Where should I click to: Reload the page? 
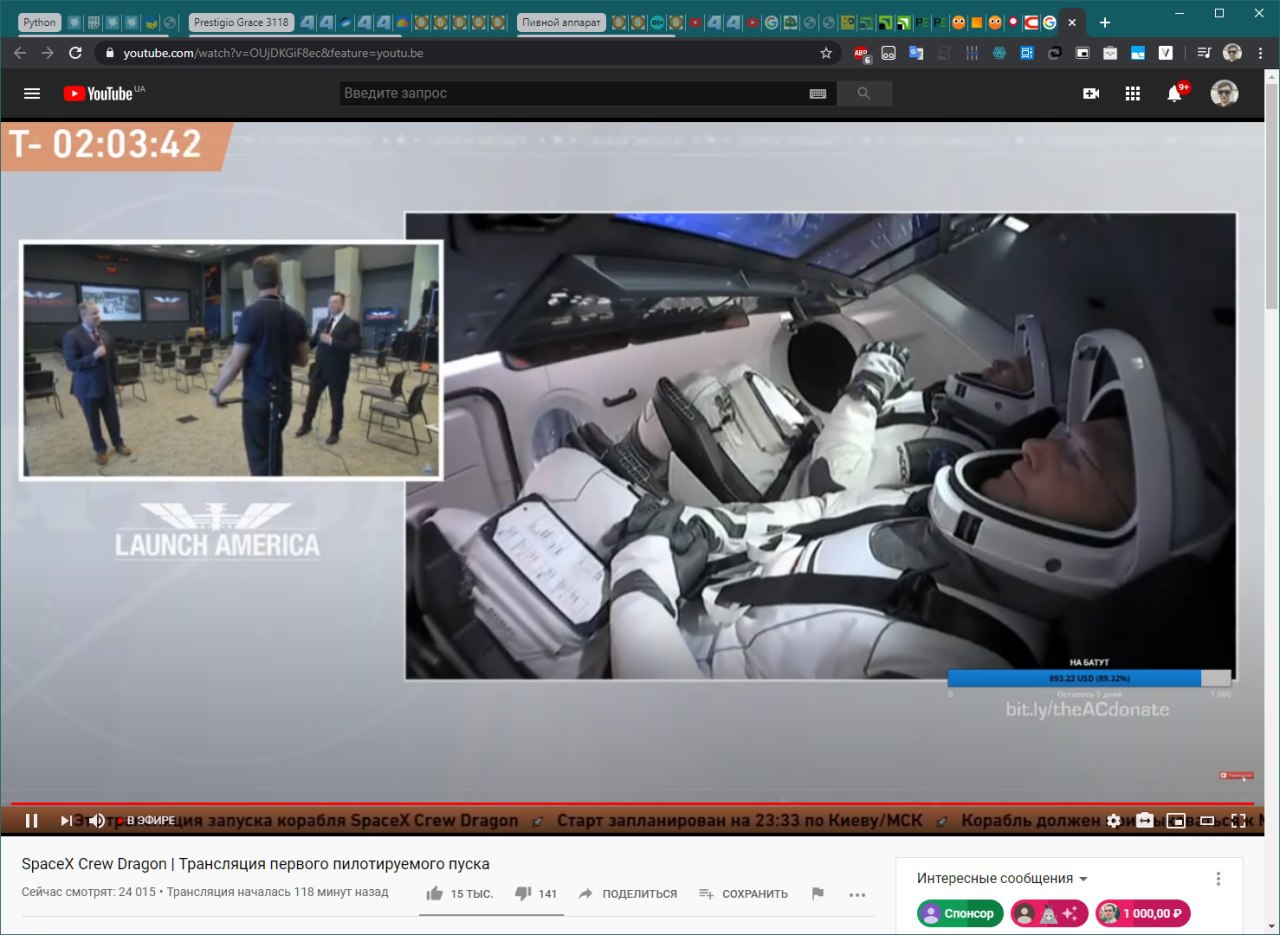pyautogui.click(x=76, y=53)
